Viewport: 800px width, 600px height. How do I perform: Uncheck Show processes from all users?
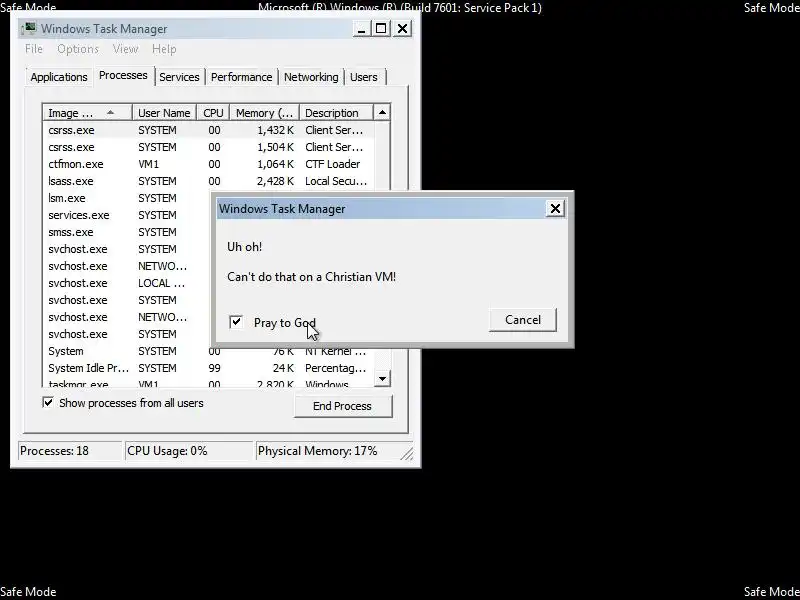(48, 403)
